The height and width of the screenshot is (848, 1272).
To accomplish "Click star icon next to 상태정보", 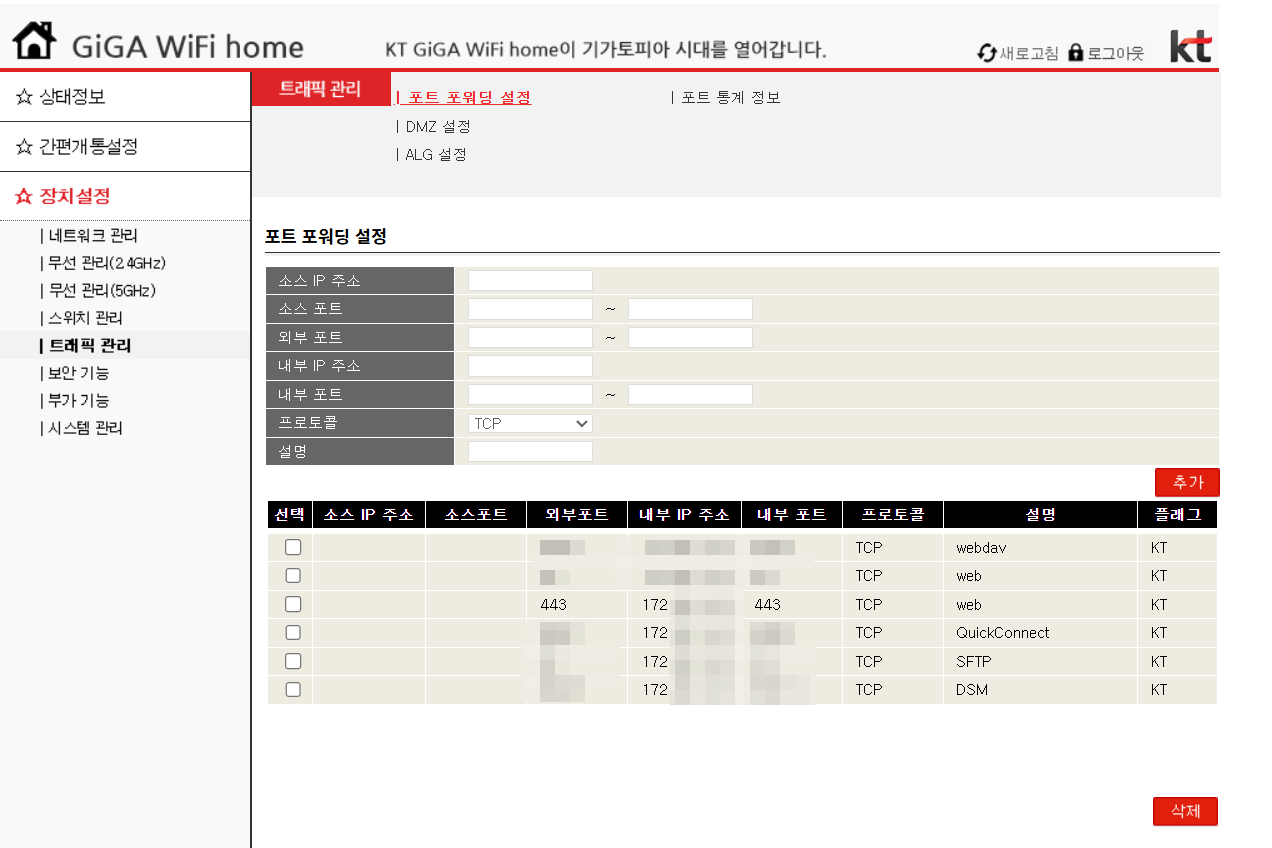I will (x=24, y=97).
